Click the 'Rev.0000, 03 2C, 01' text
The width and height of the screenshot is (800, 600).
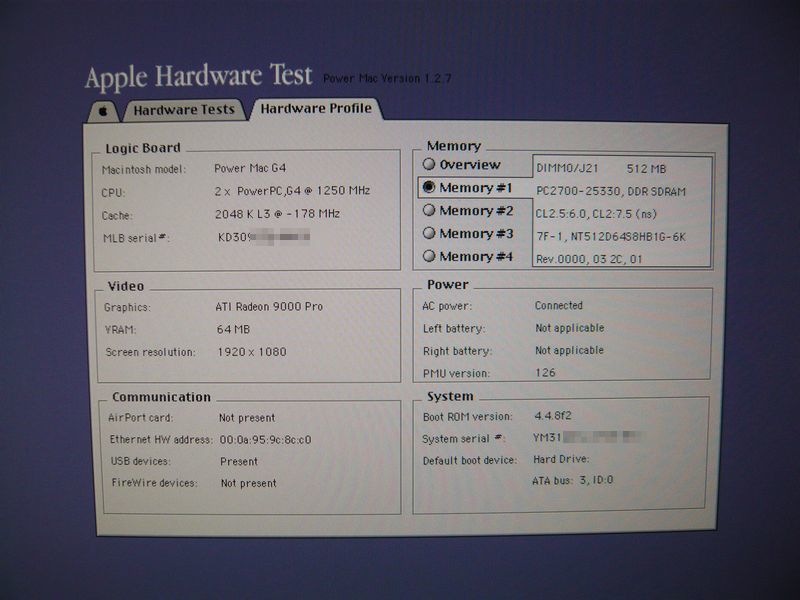point(589,259)
